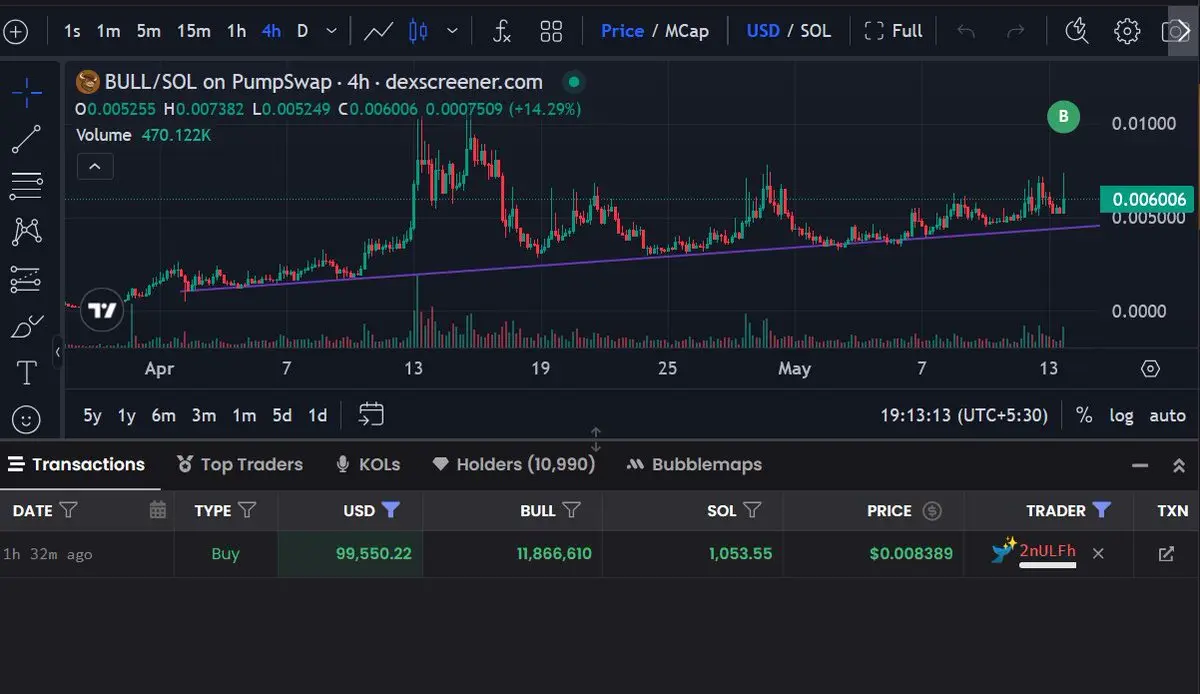Select the 15m timeframe
The image size is (1200, 694).
(x=194, y=31)
